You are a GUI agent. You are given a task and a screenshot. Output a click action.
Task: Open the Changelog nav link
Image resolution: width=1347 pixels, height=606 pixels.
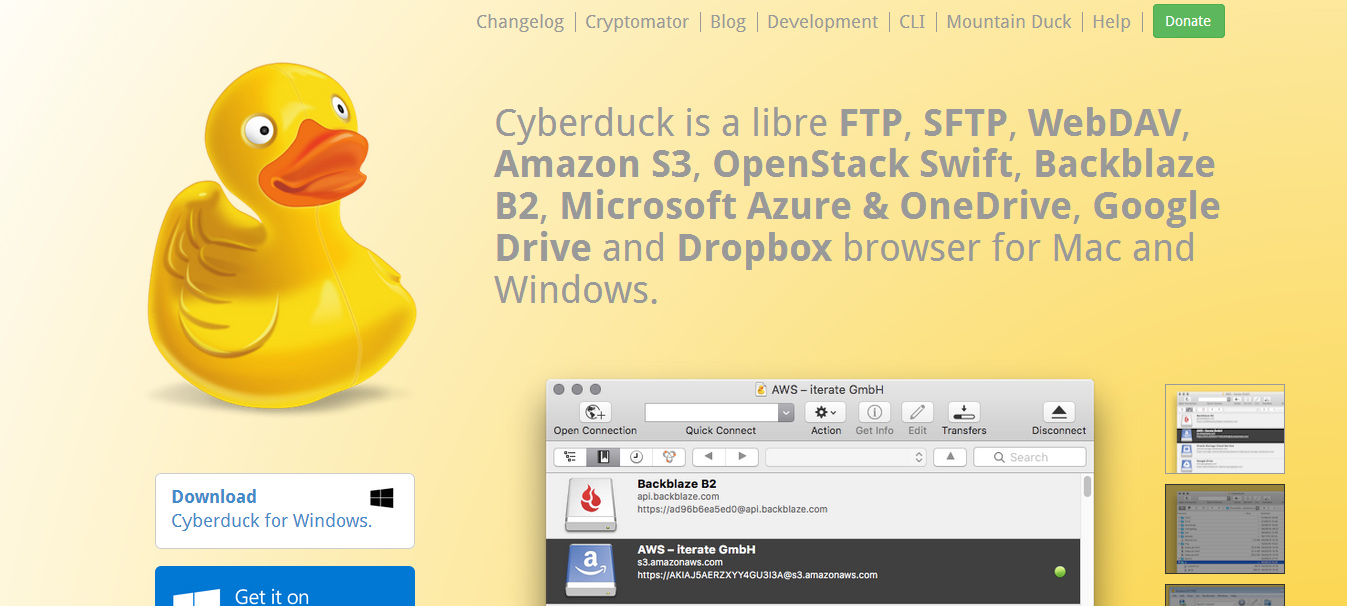[520, 21]
